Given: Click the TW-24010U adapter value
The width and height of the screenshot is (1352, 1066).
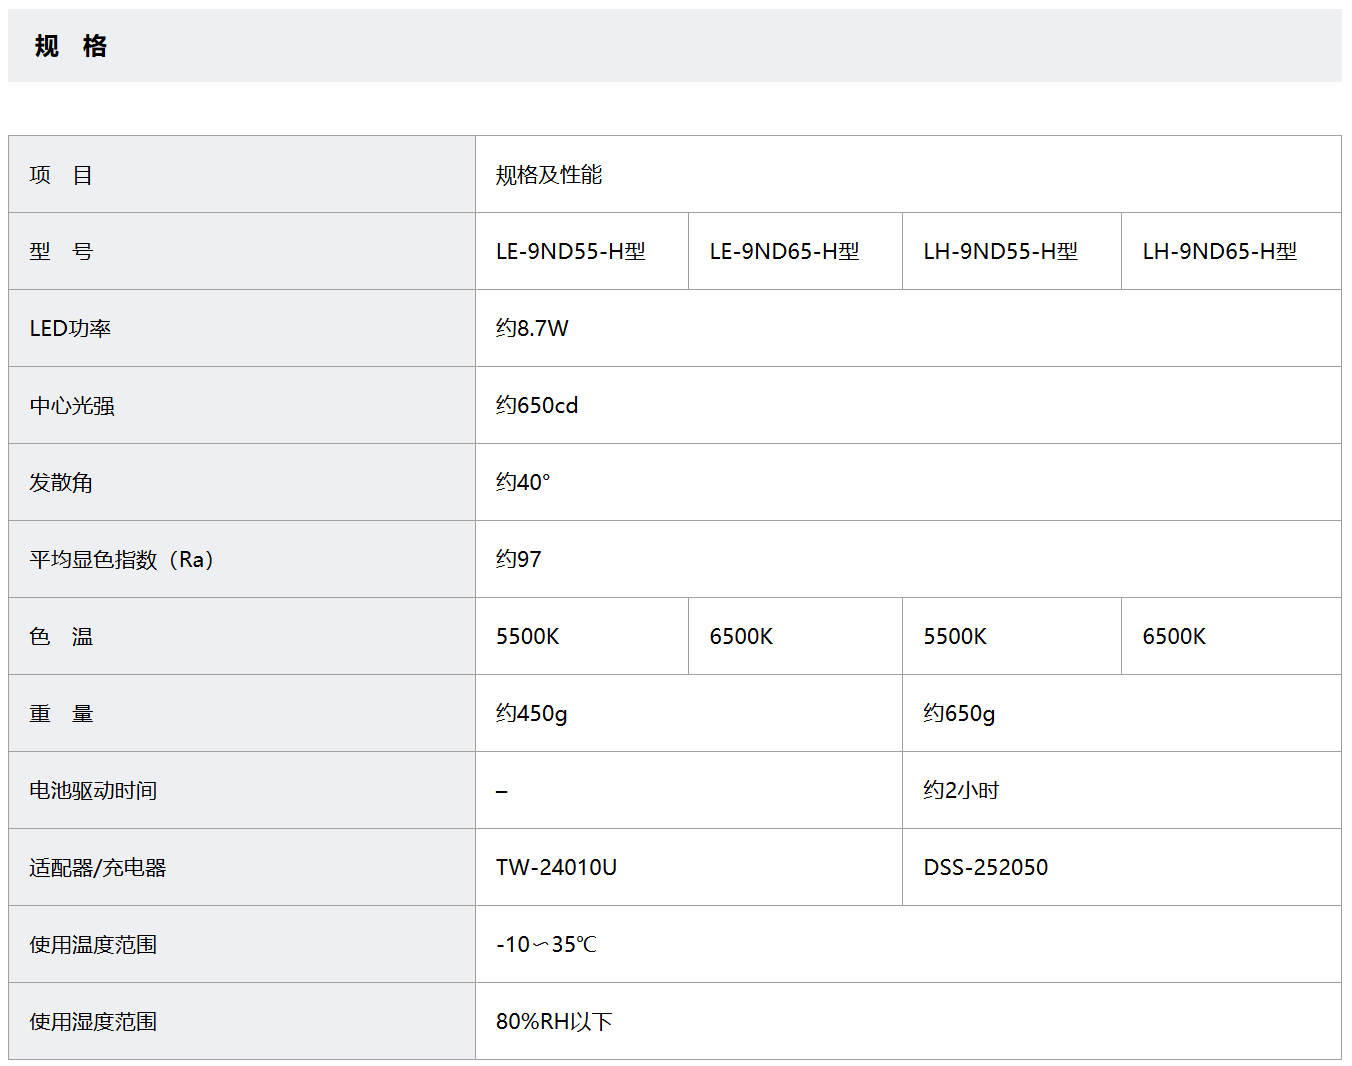Looking at the screenshot, I should pyautogui.click(x=556, y=868).
